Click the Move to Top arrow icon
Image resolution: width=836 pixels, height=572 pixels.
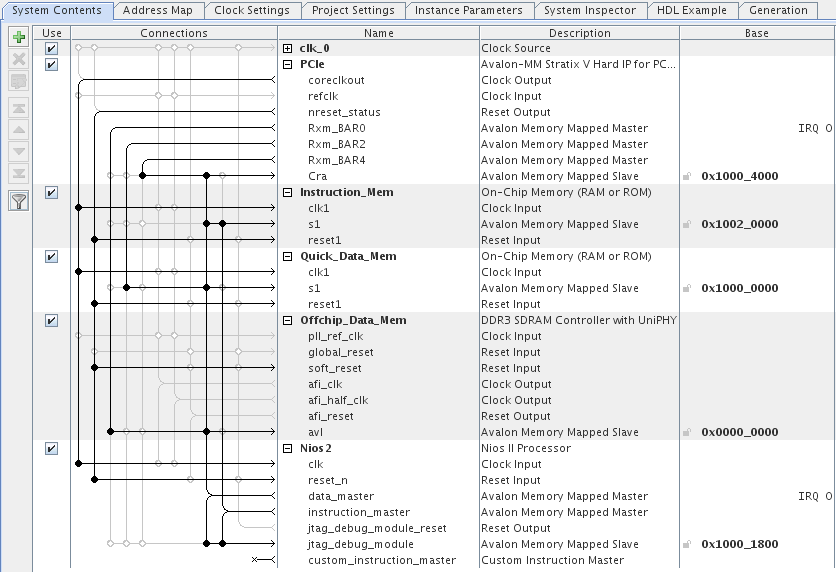coord(18,108)
